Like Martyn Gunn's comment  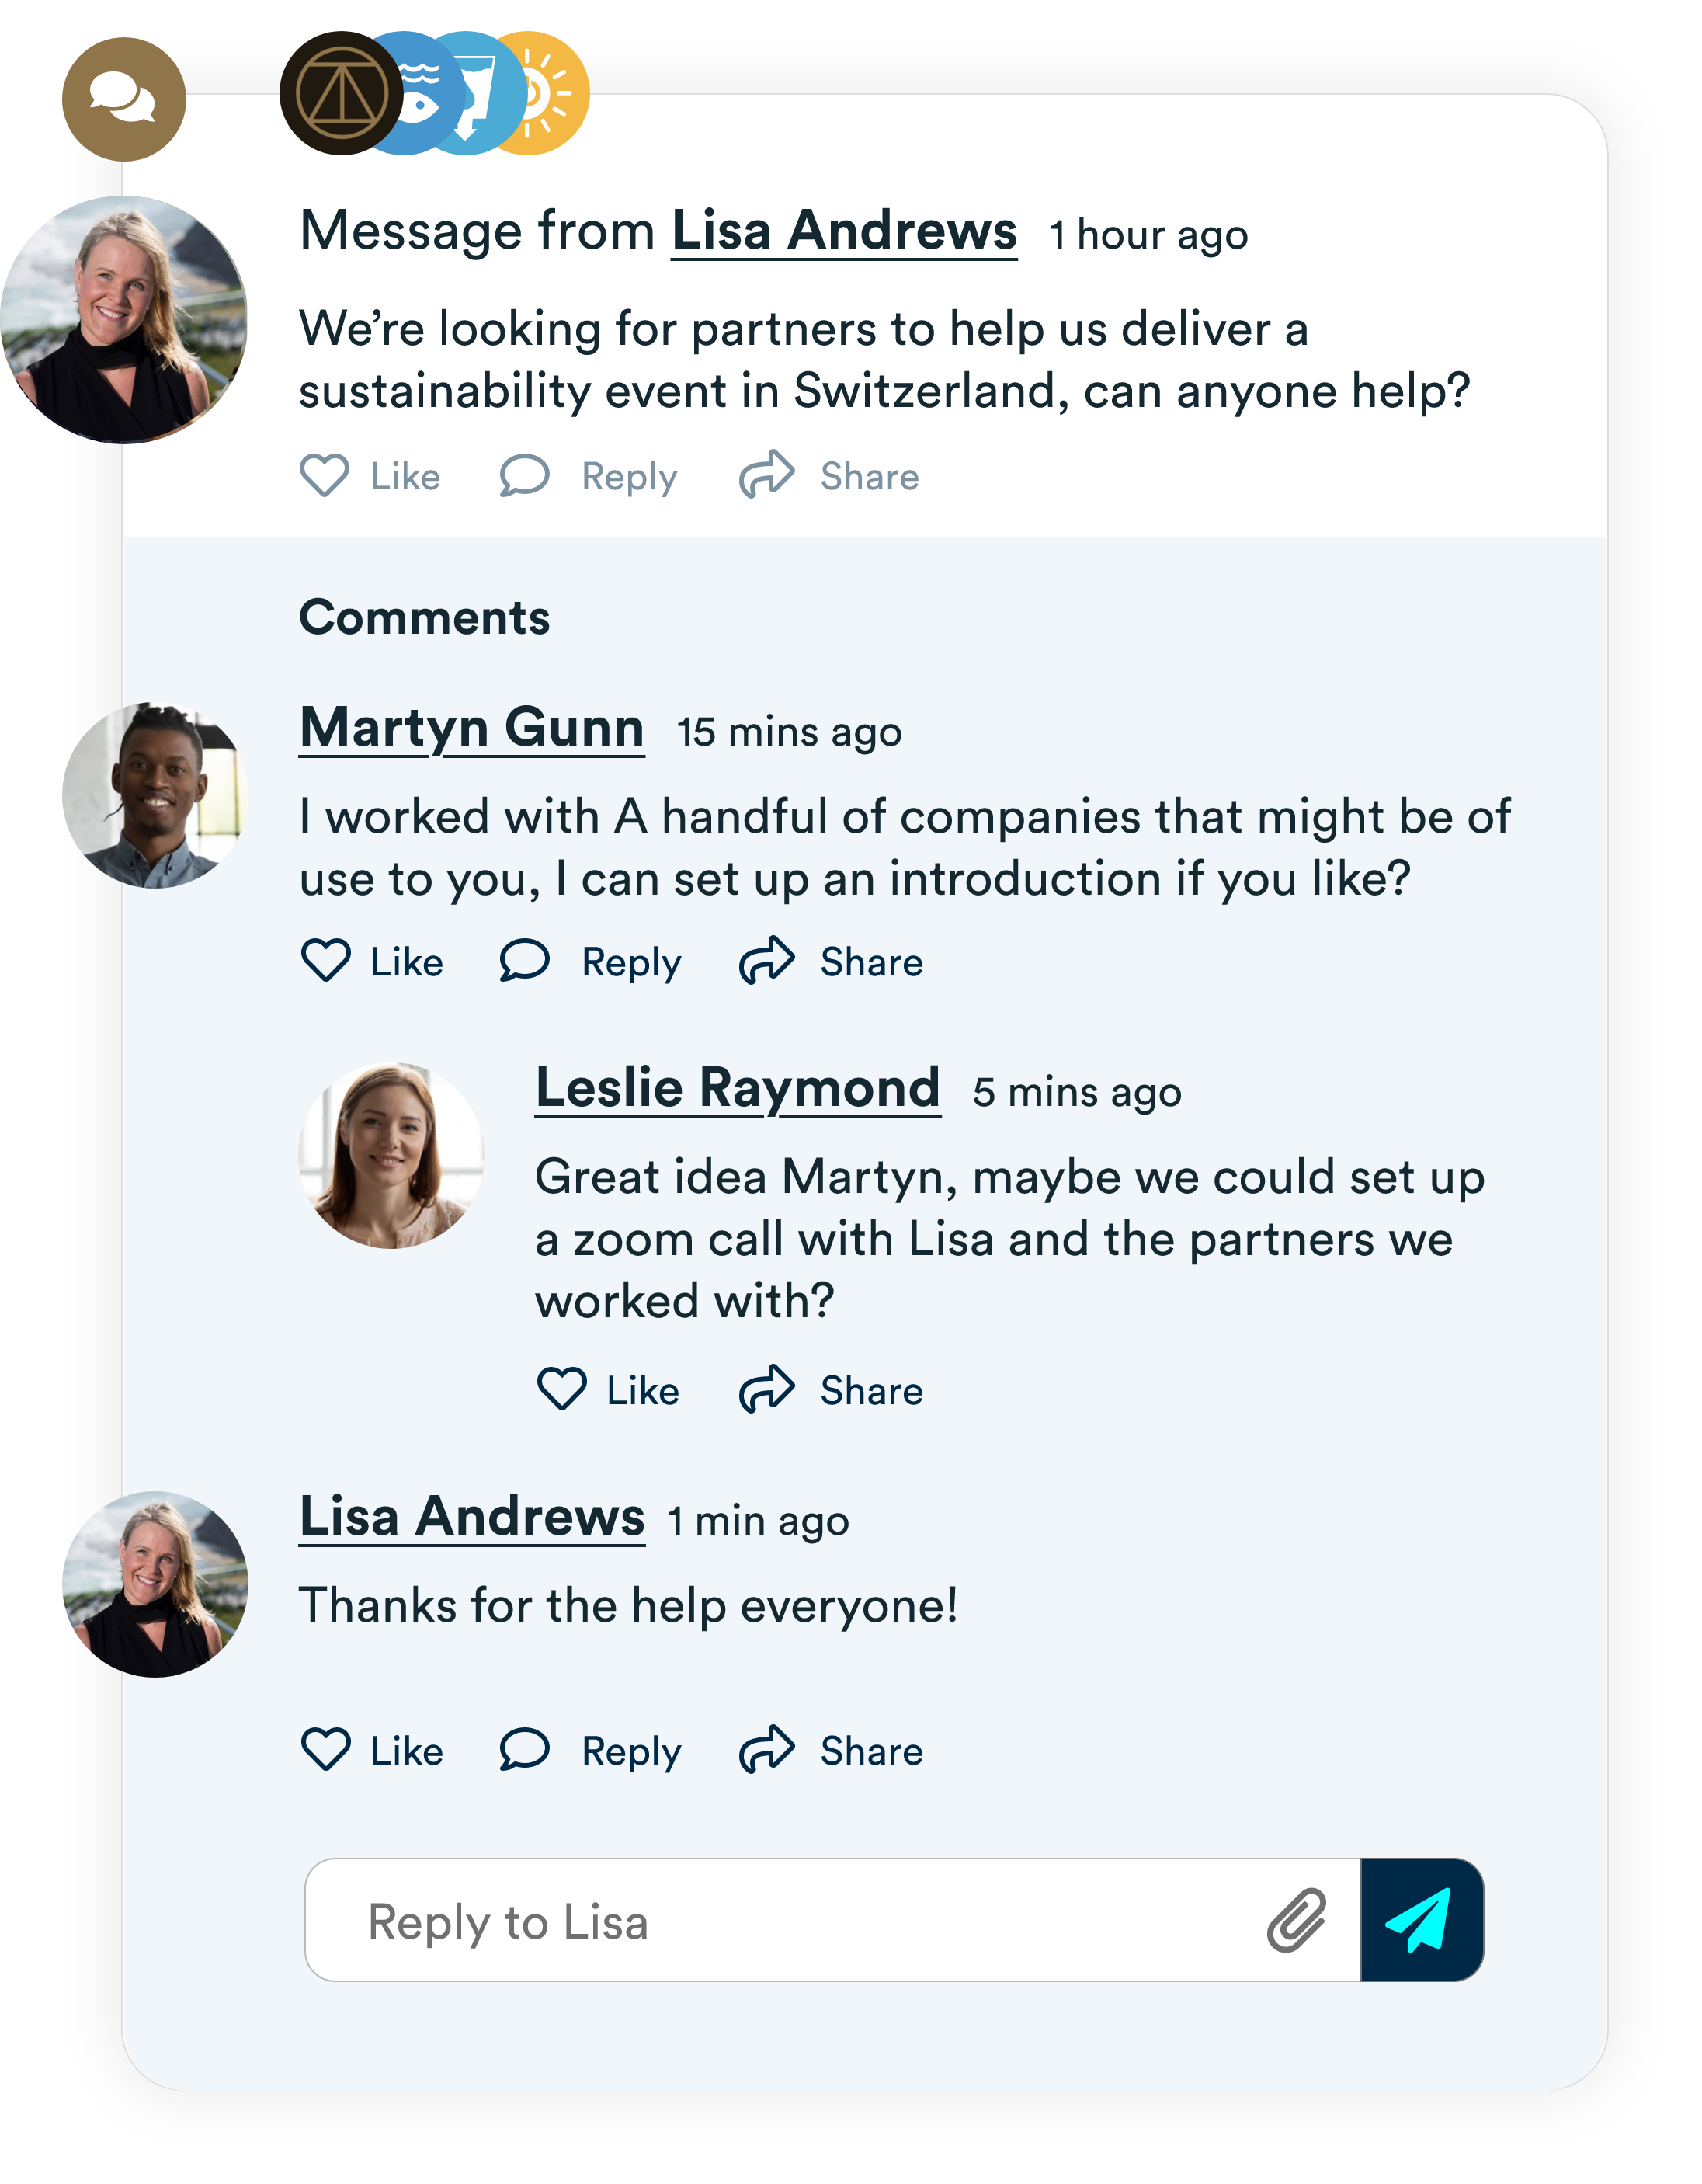372,962
